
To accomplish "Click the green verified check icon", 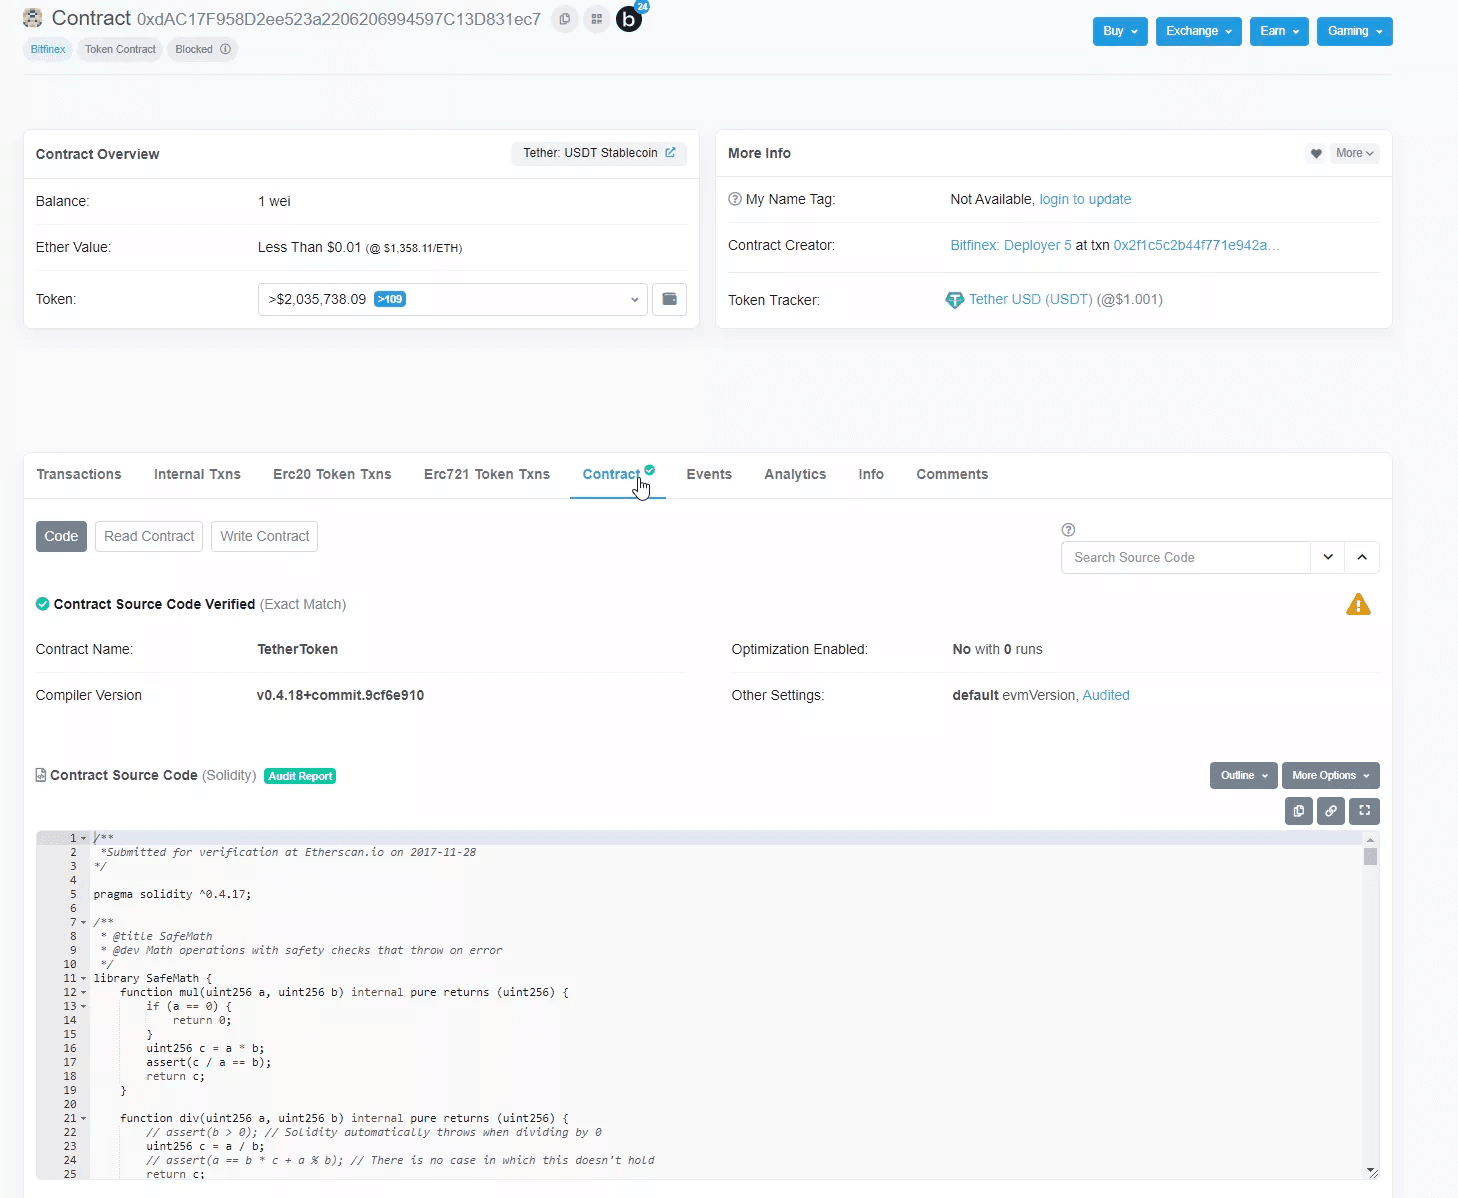I will [x=42, y=604].
